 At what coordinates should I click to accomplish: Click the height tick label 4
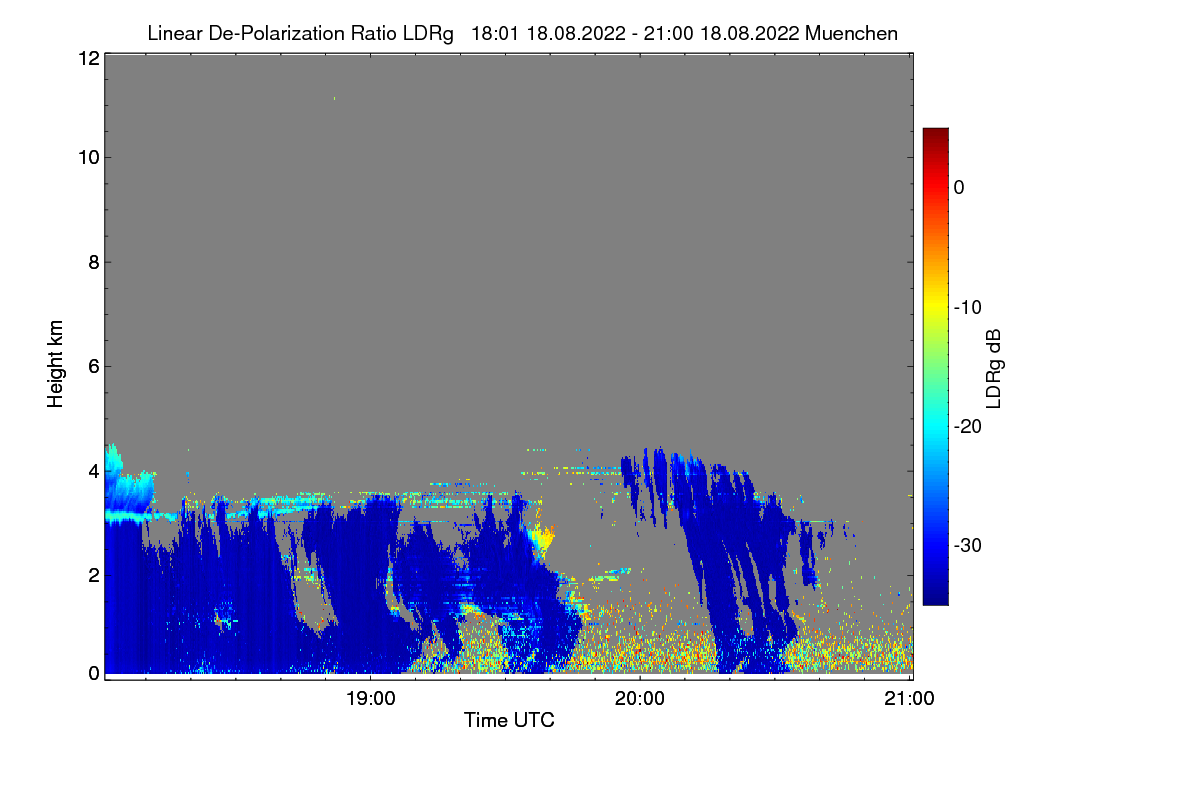[x=93, y=470]
